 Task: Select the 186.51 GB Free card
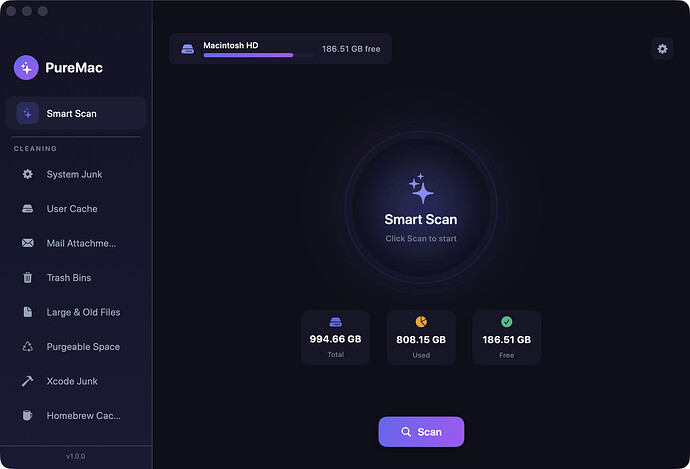(x=506, y=337)
